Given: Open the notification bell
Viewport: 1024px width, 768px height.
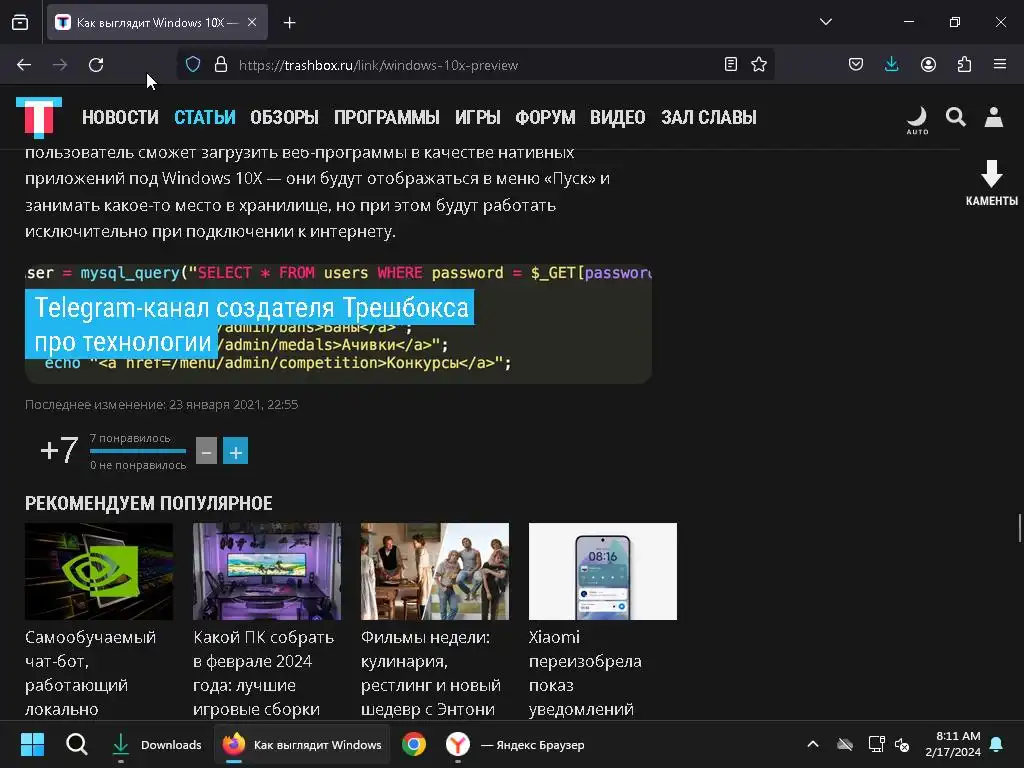Looking at the screenshot, I should pyautogui.click(x=997, y=744).
